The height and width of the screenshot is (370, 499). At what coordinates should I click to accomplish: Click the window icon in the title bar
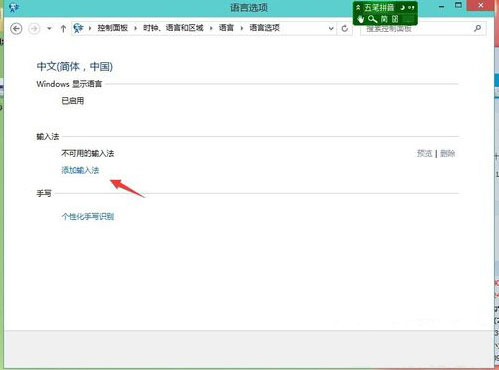click(14, 8)
